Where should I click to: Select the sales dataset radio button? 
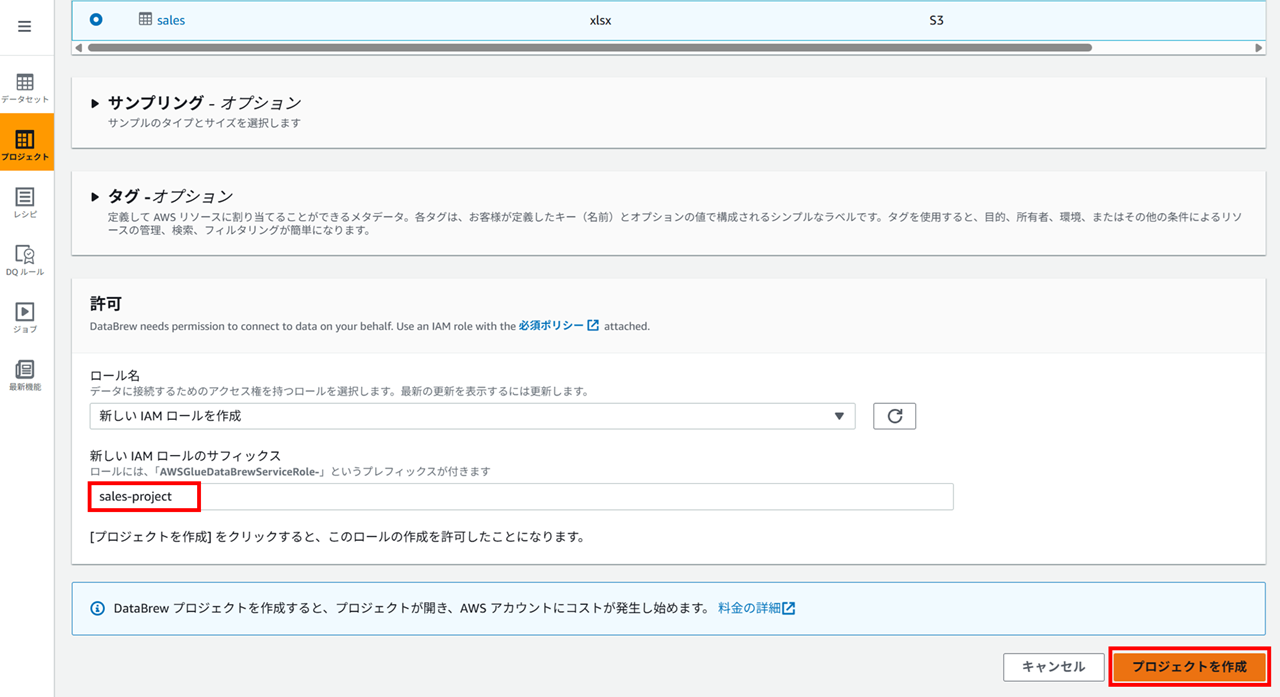click(96, 19)
